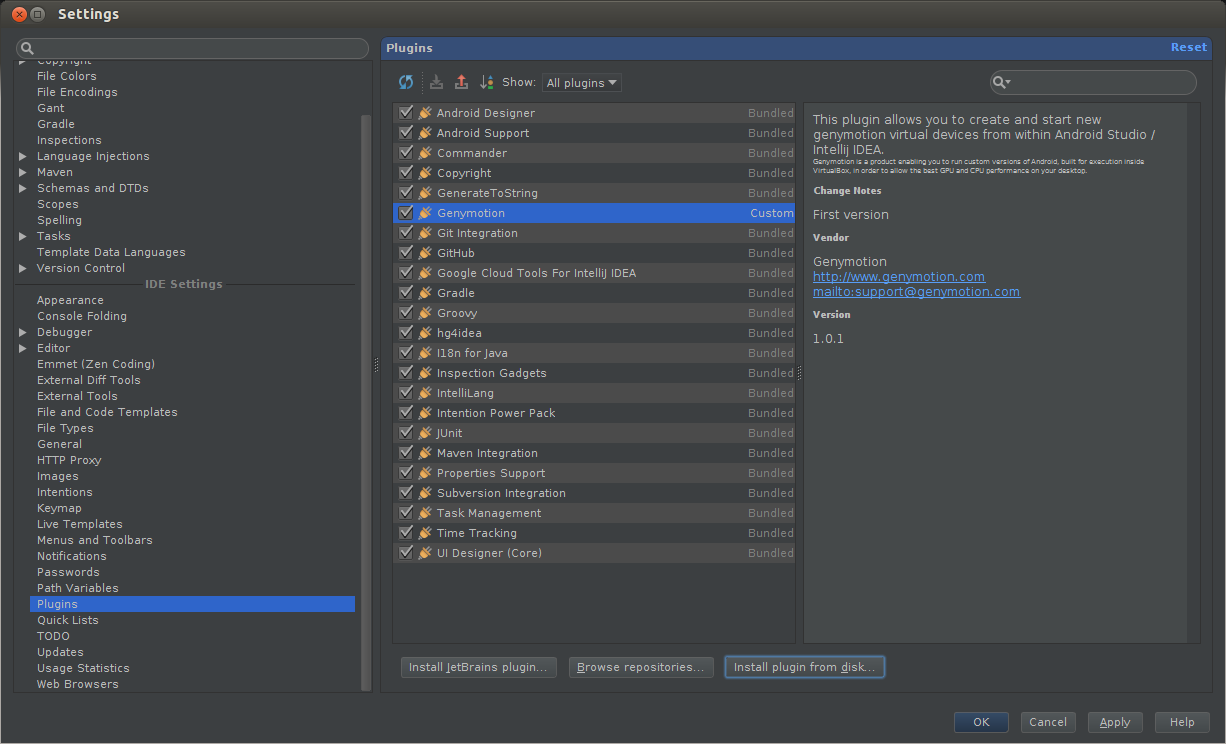Expand the Debugger settings node
The height and width of the screenshot is (744, 1226).
click(x=23, y=332)
